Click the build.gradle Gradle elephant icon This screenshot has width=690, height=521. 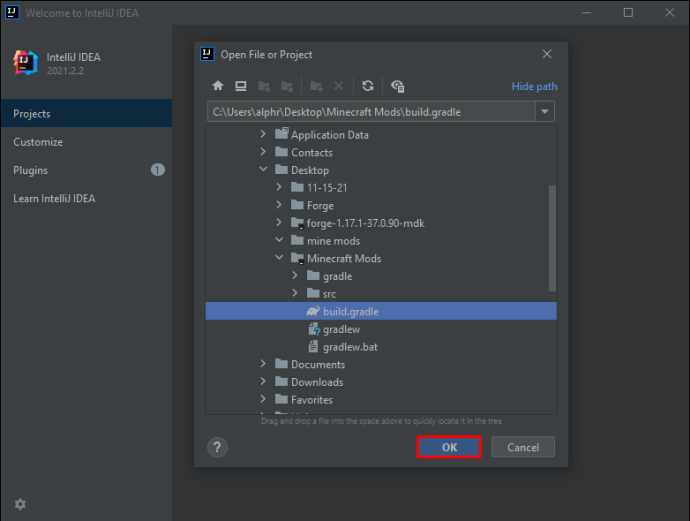pos(313,311)
